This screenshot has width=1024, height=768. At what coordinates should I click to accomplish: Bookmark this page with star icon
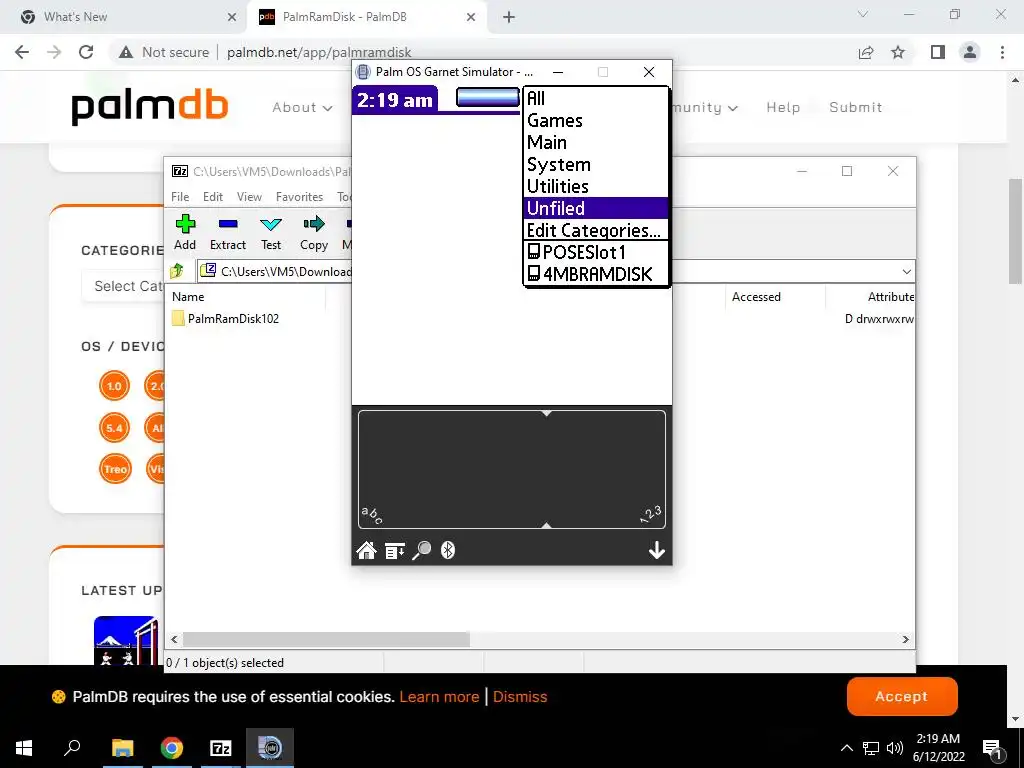click(x=898, y=52)
